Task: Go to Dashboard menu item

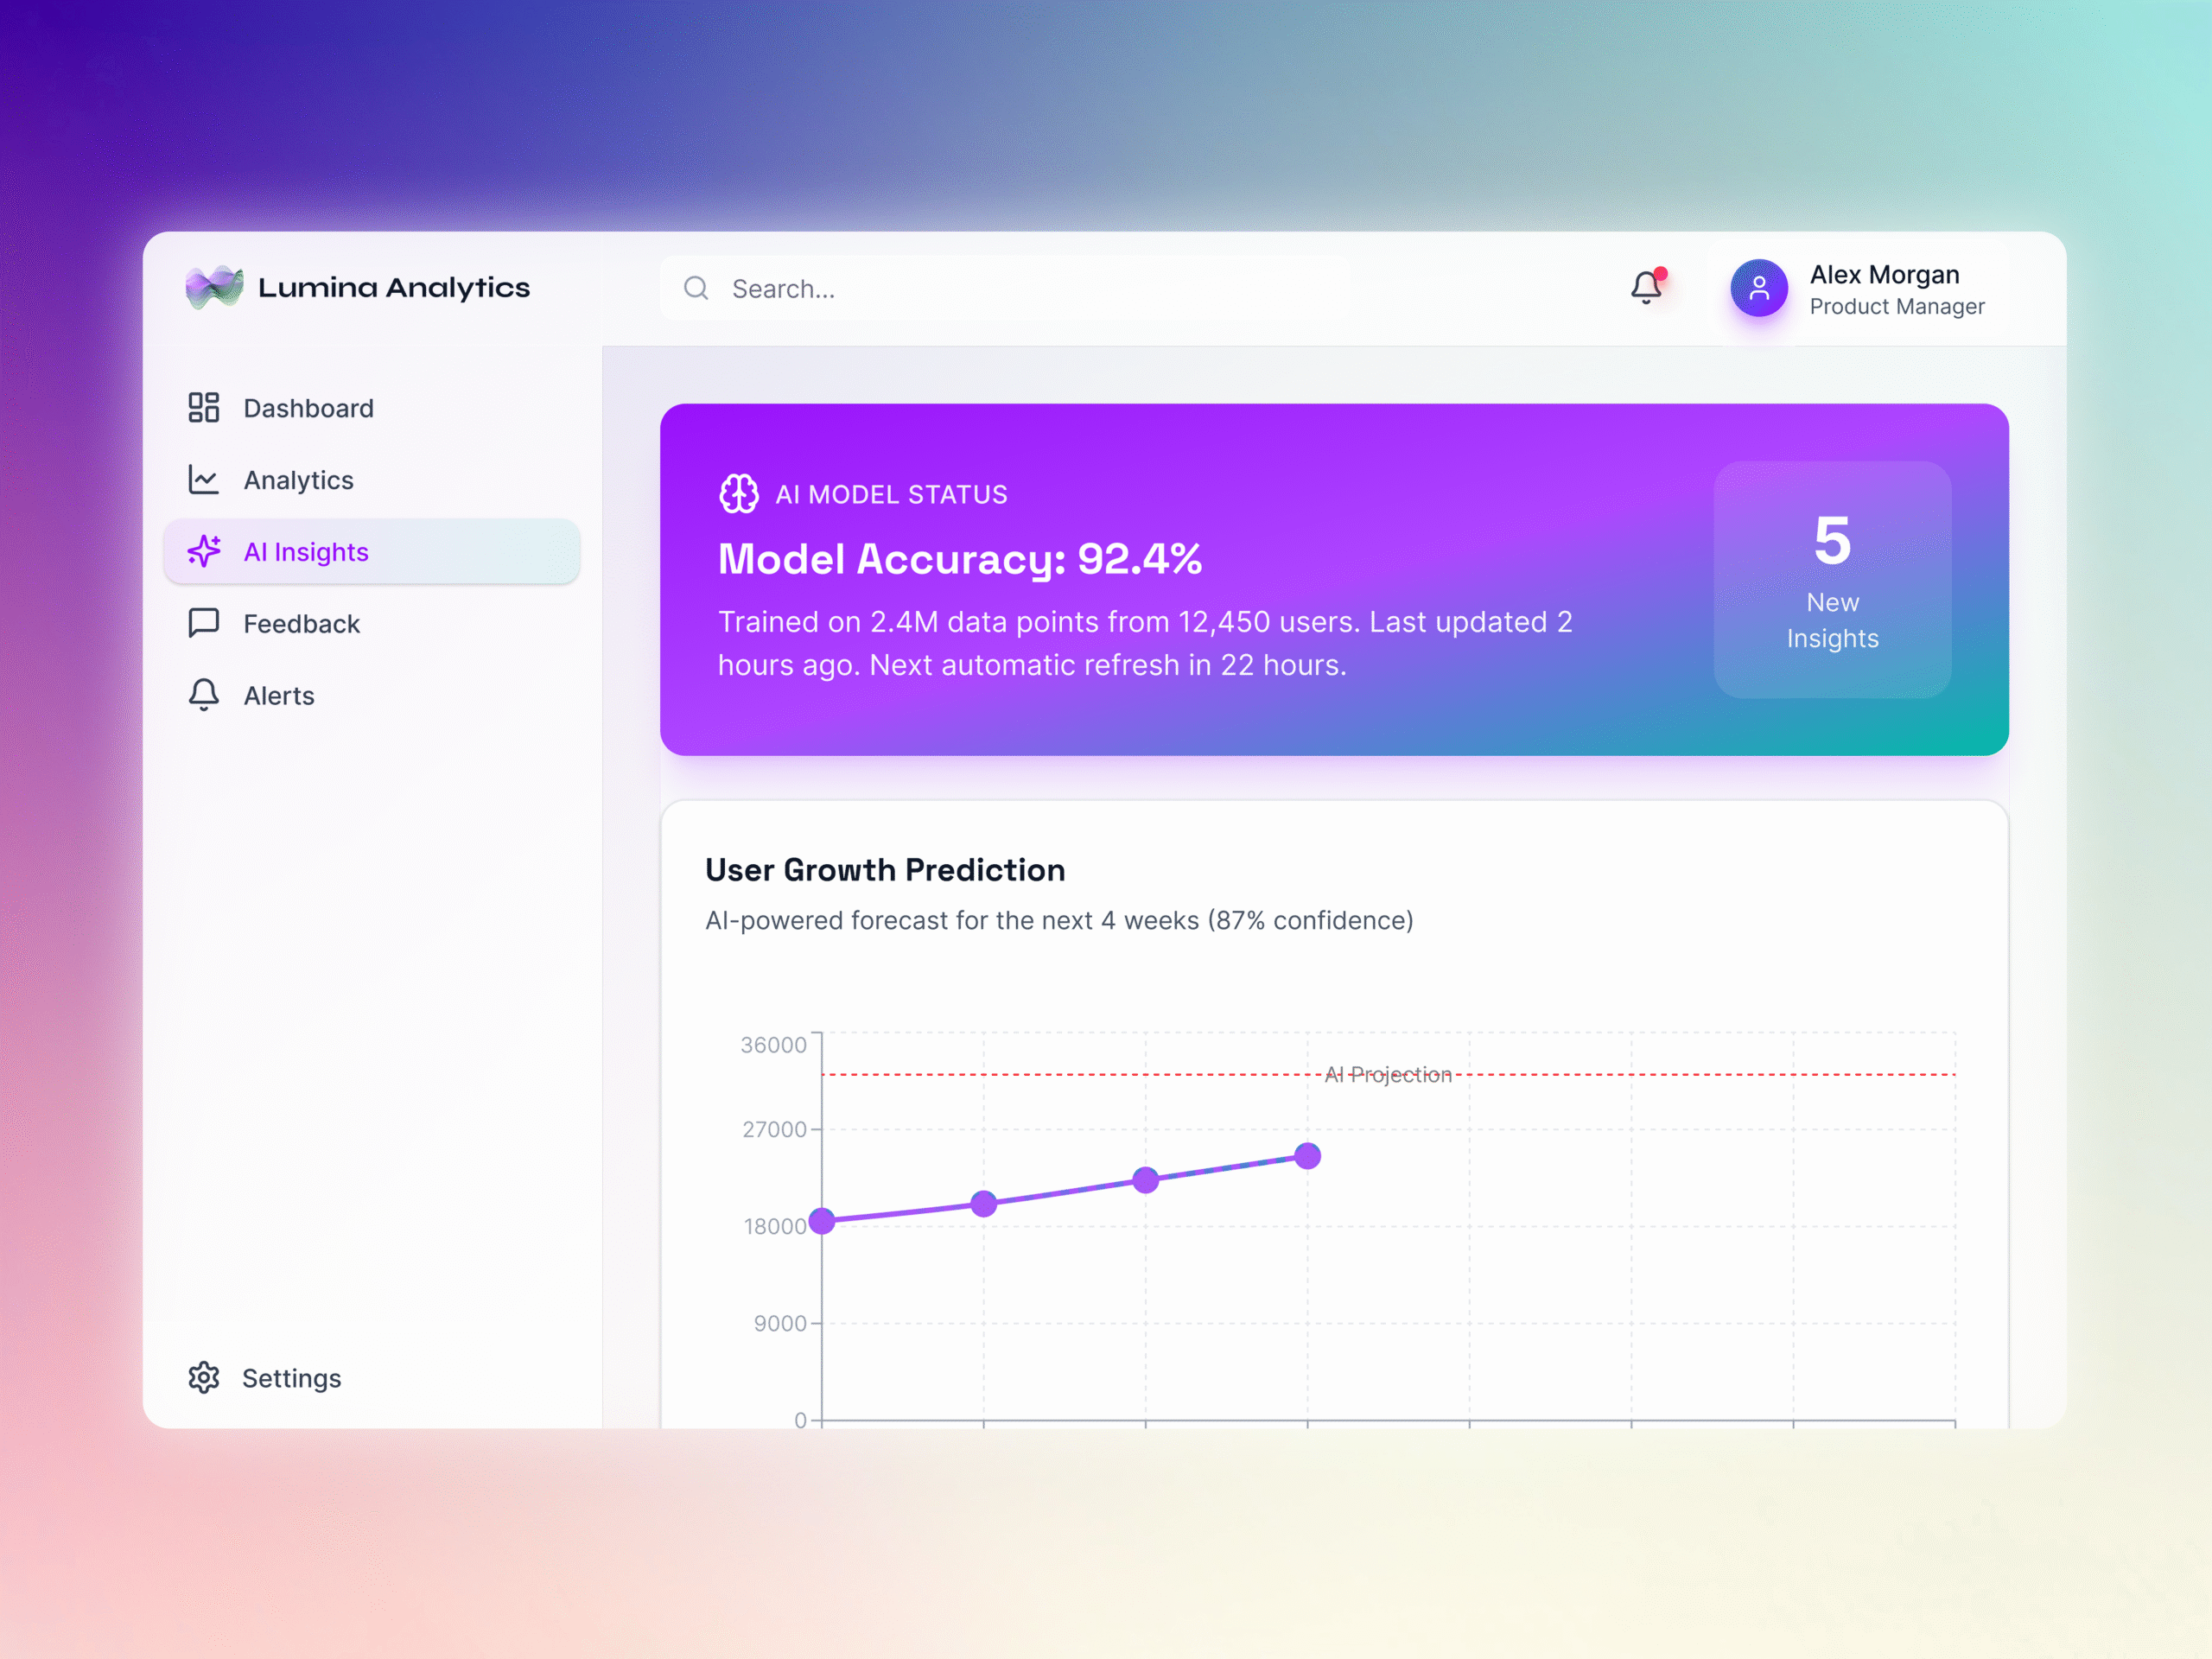Action: pyautogui.click(x=308, y=408)
